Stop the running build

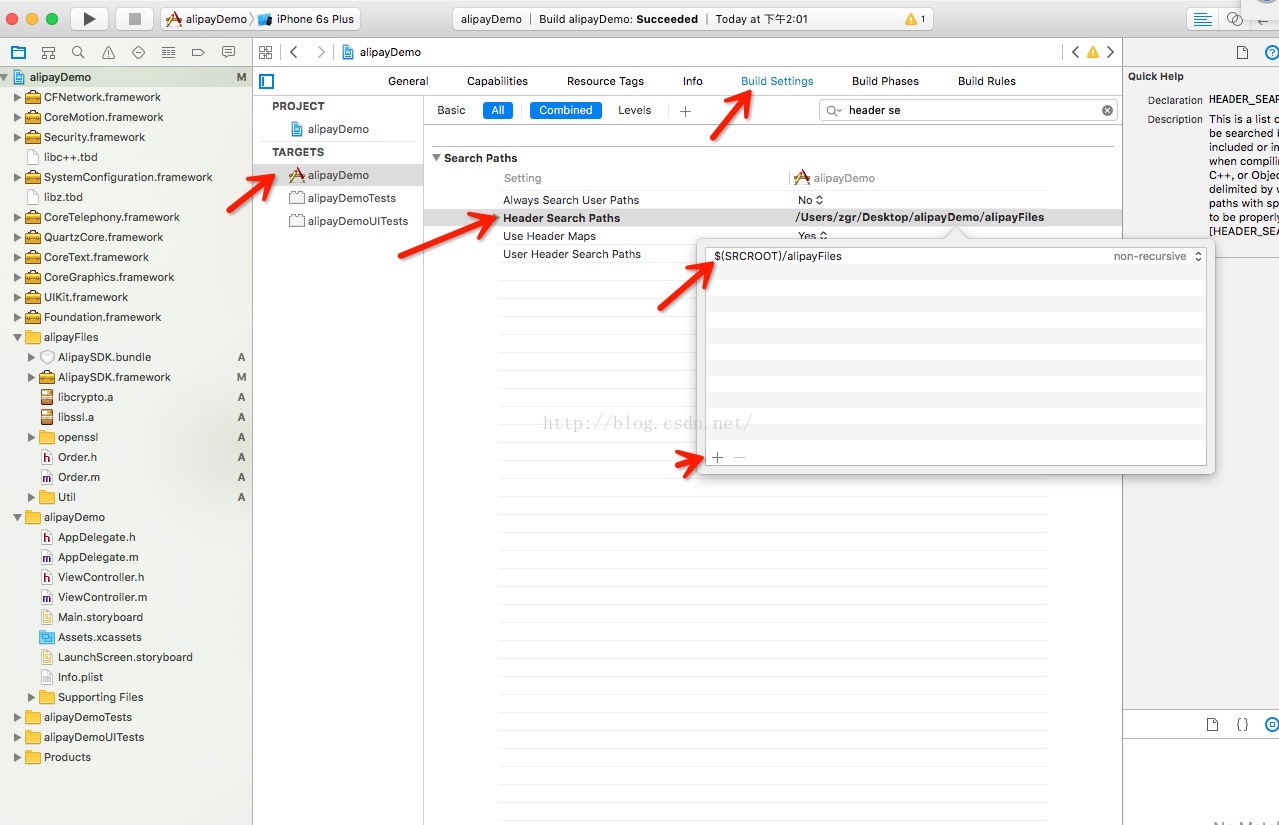(135, 18)
